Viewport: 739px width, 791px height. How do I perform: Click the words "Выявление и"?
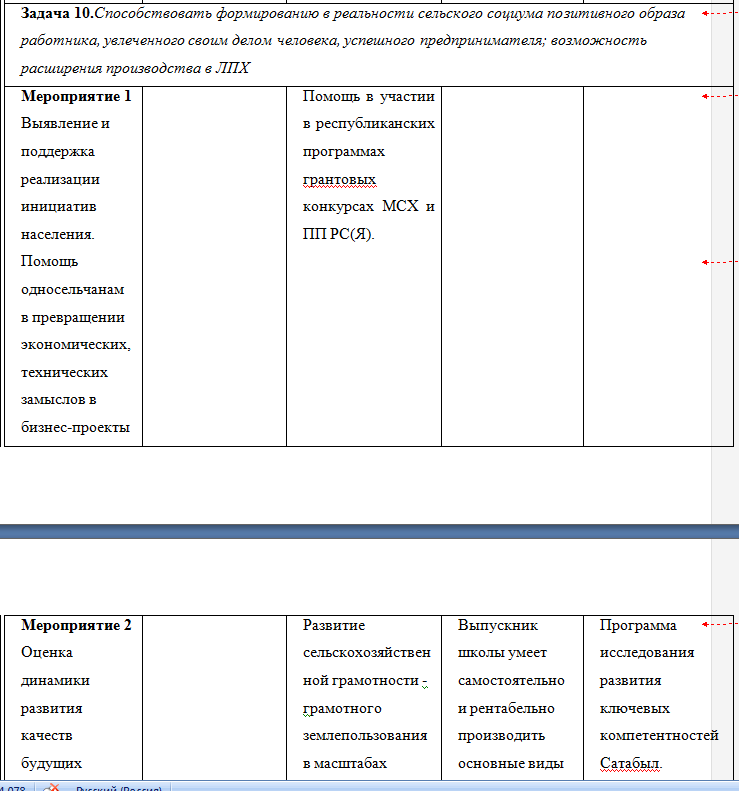click(x=65, y=124)
